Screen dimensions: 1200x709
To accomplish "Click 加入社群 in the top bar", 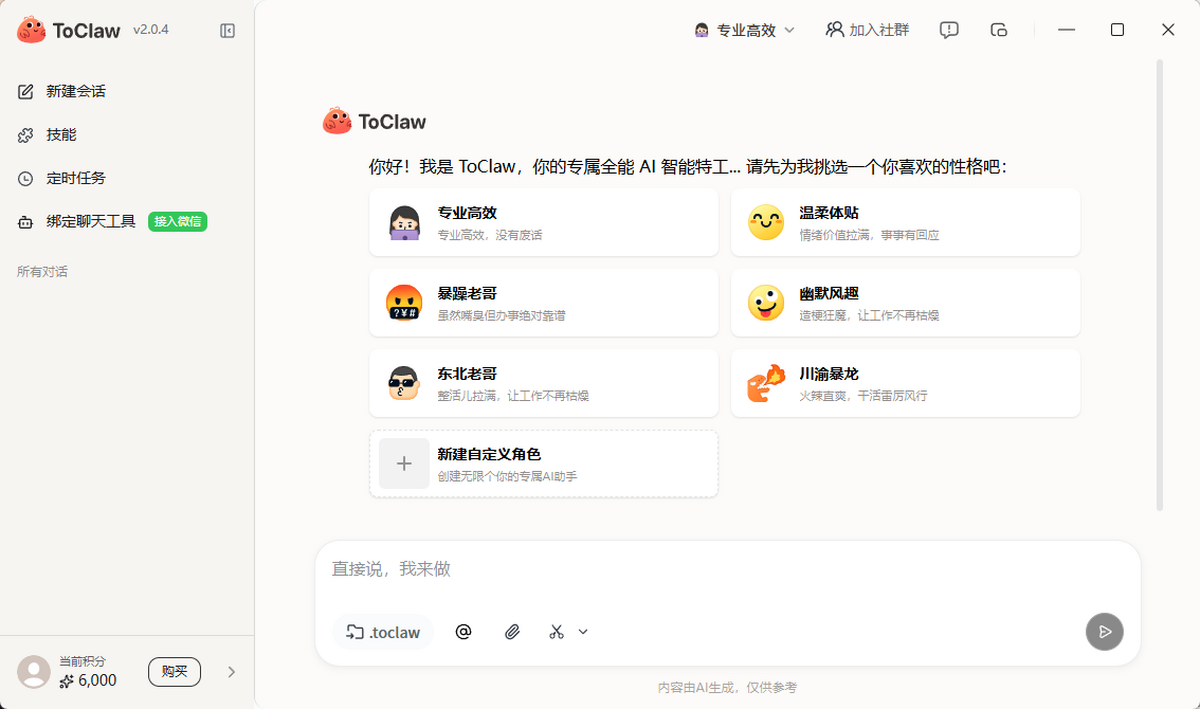I will pos(868,30).
